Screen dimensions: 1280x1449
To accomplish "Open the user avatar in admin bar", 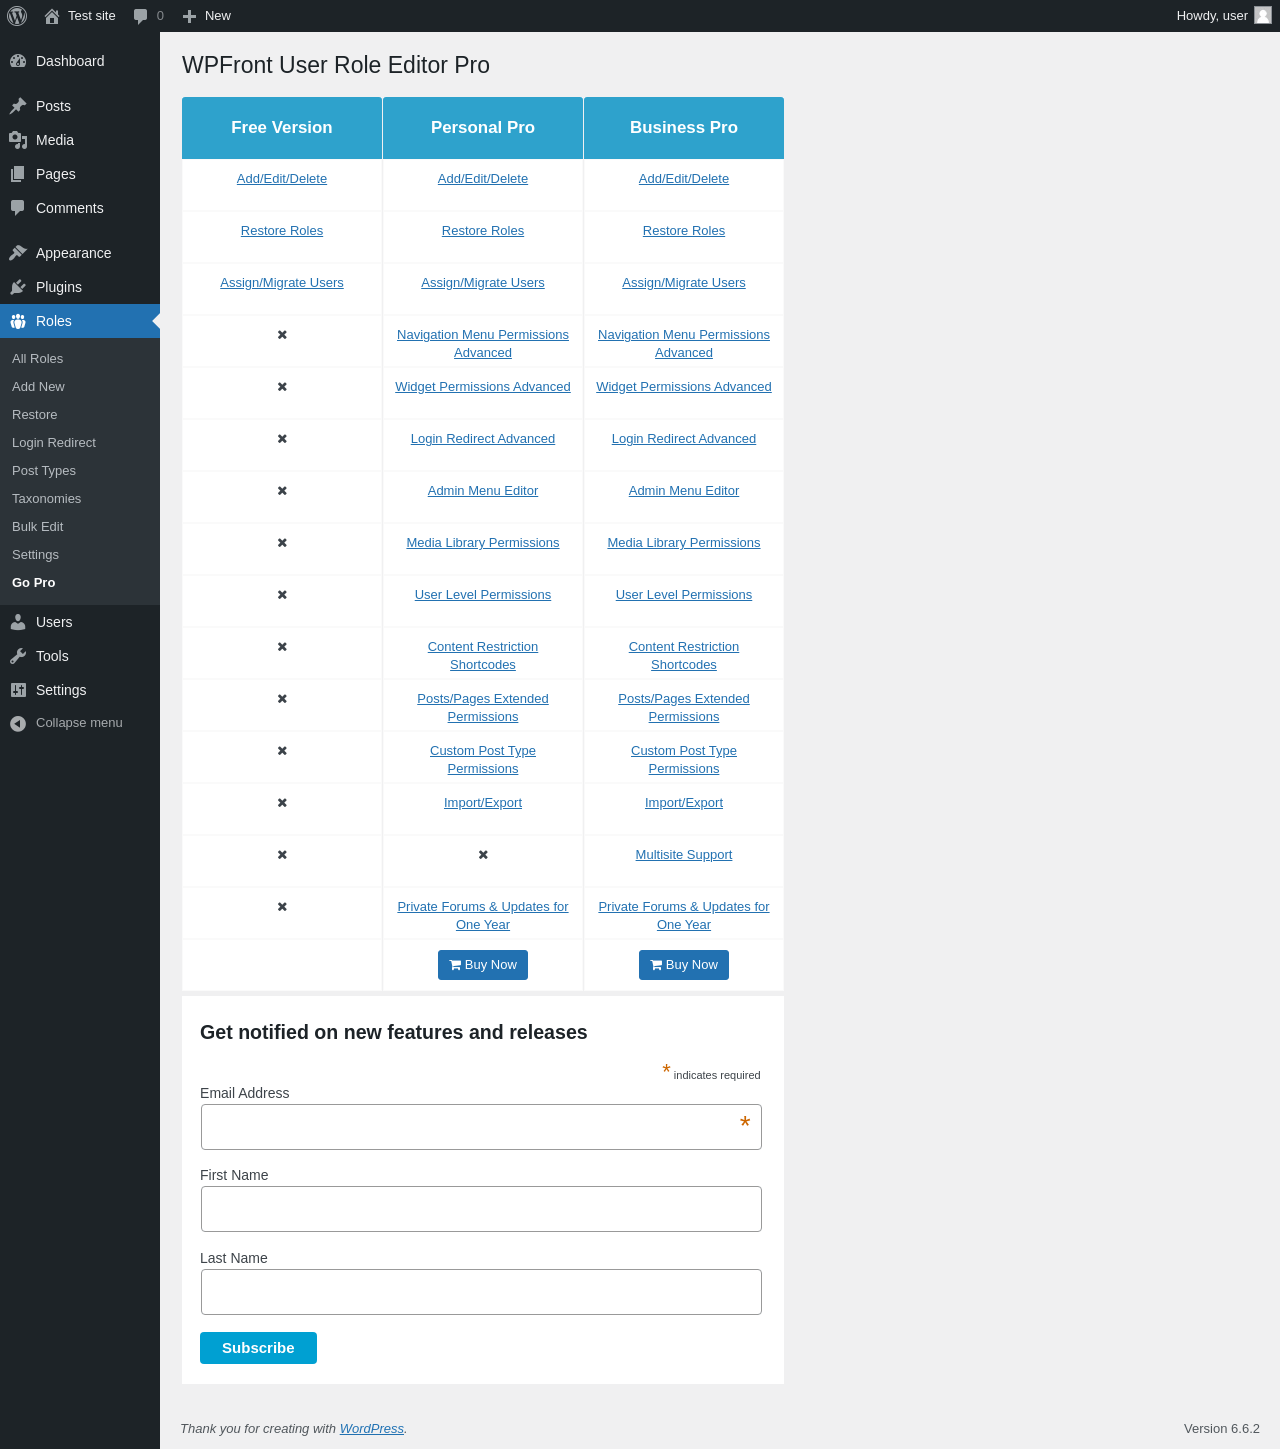I will coord(1263,15).
